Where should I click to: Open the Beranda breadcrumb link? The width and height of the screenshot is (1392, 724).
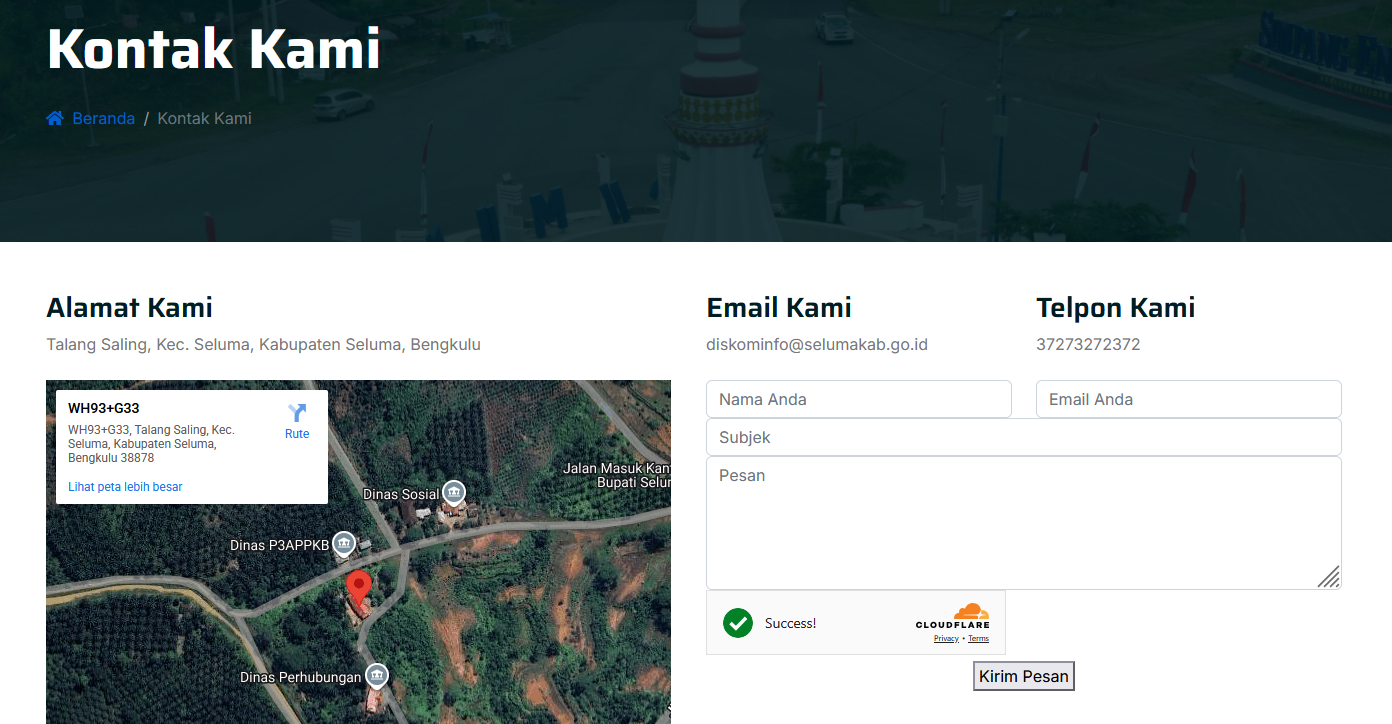pyautogui.click(x=103, y=119)
